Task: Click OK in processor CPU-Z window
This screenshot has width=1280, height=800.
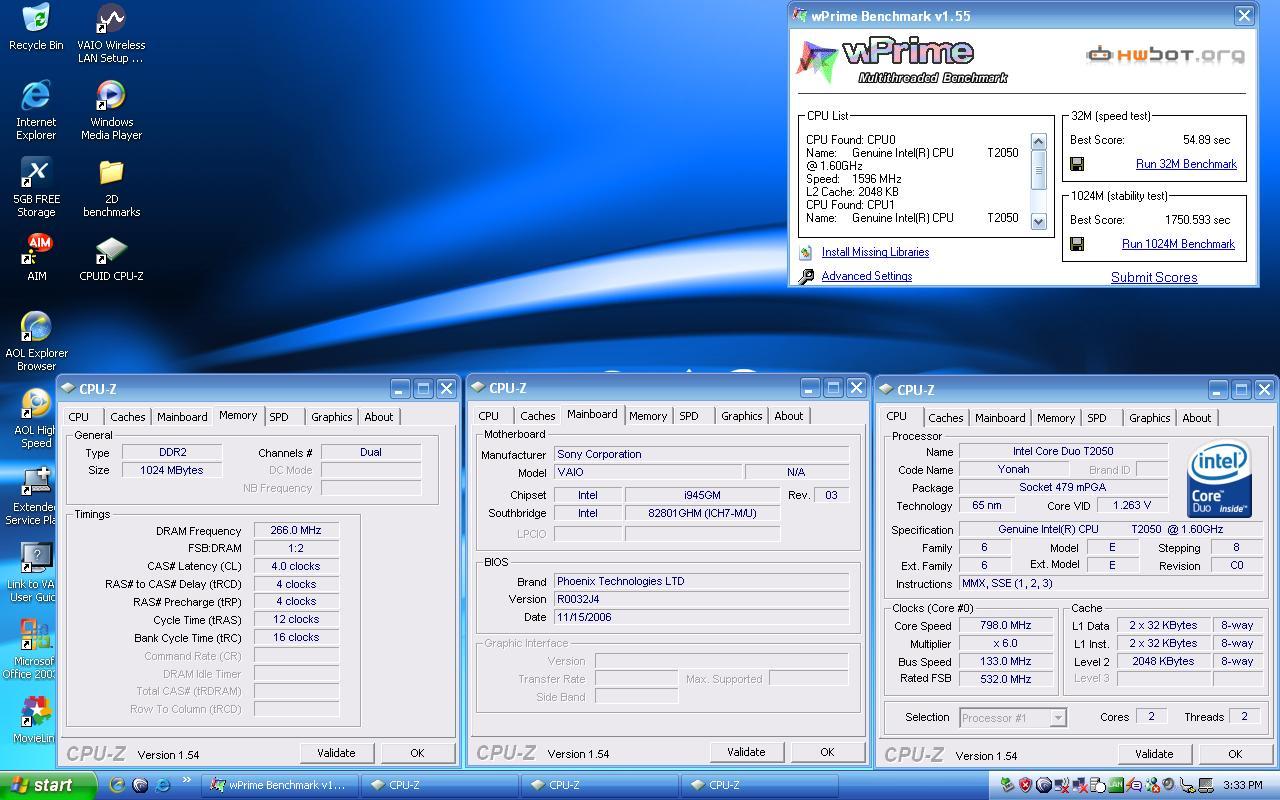Action: [x=1235, y=754]
